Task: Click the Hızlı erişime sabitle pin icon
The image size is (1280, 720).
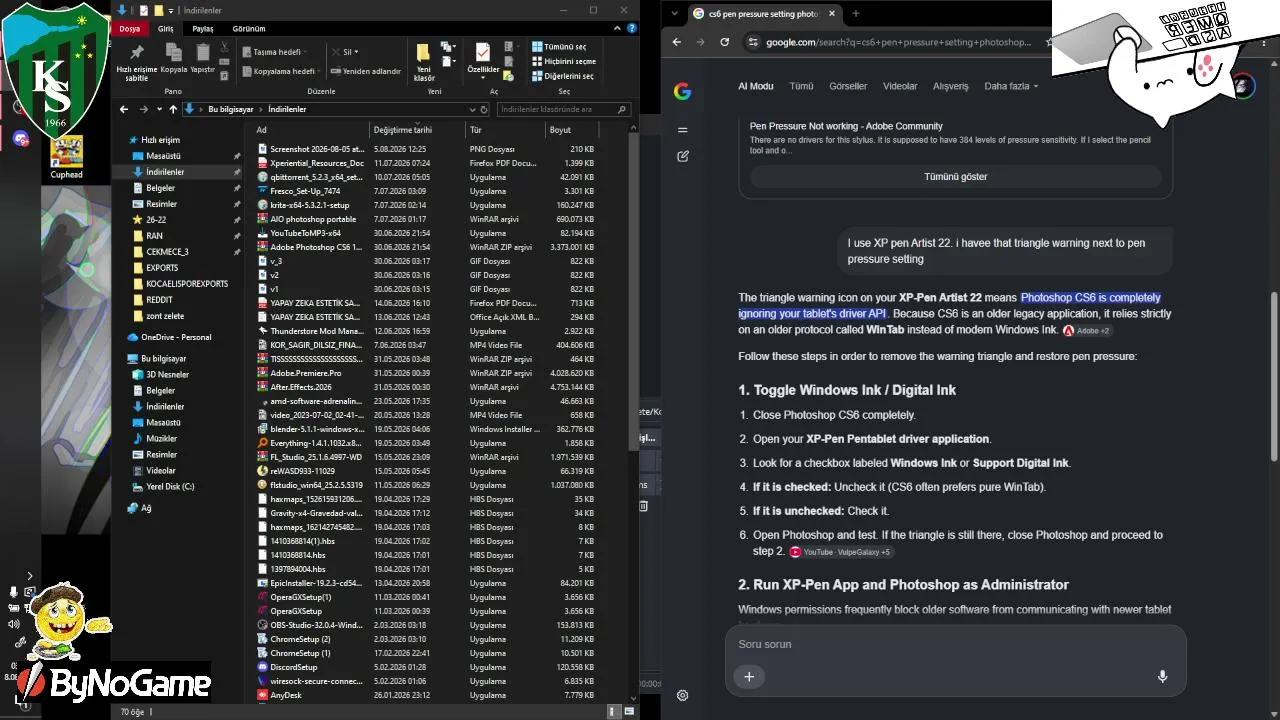Action: pos(137,53)
